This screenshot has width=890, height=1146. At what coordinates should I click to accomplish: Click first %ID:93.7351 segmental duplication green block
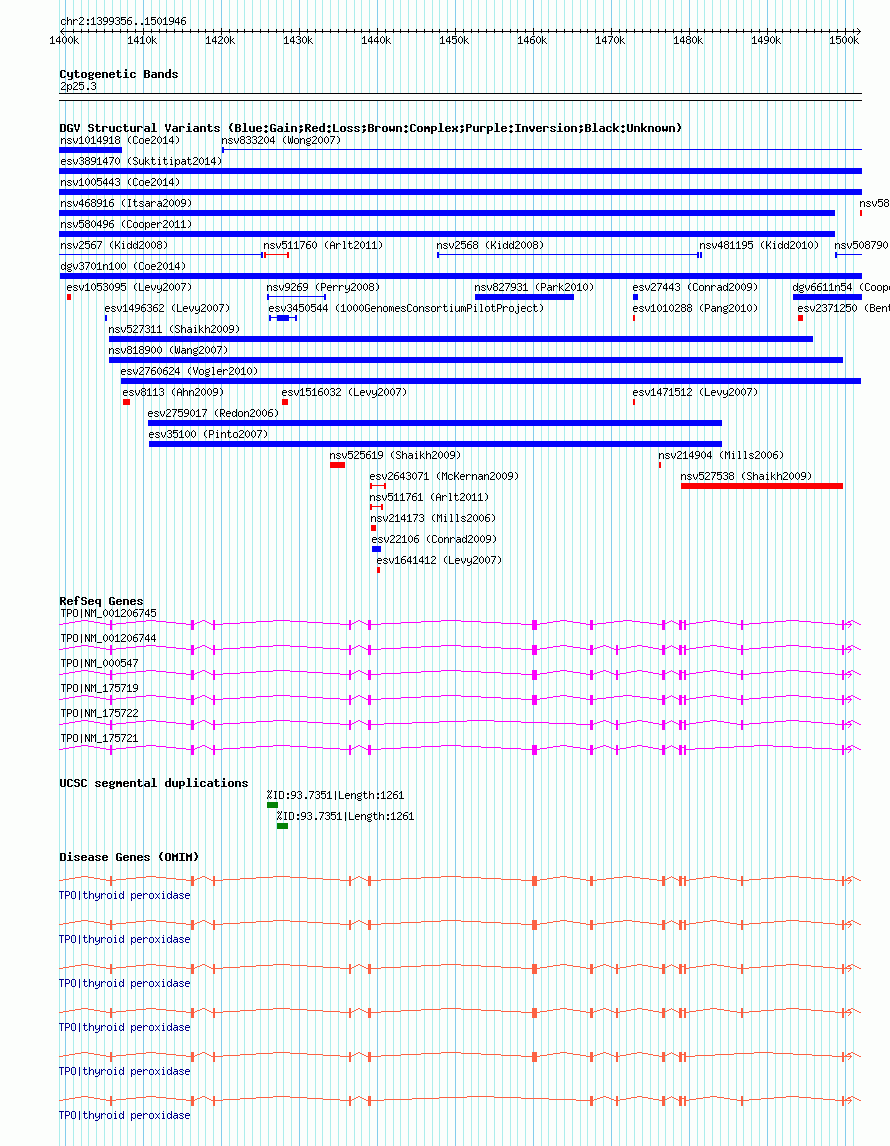[x=273, y=805]
